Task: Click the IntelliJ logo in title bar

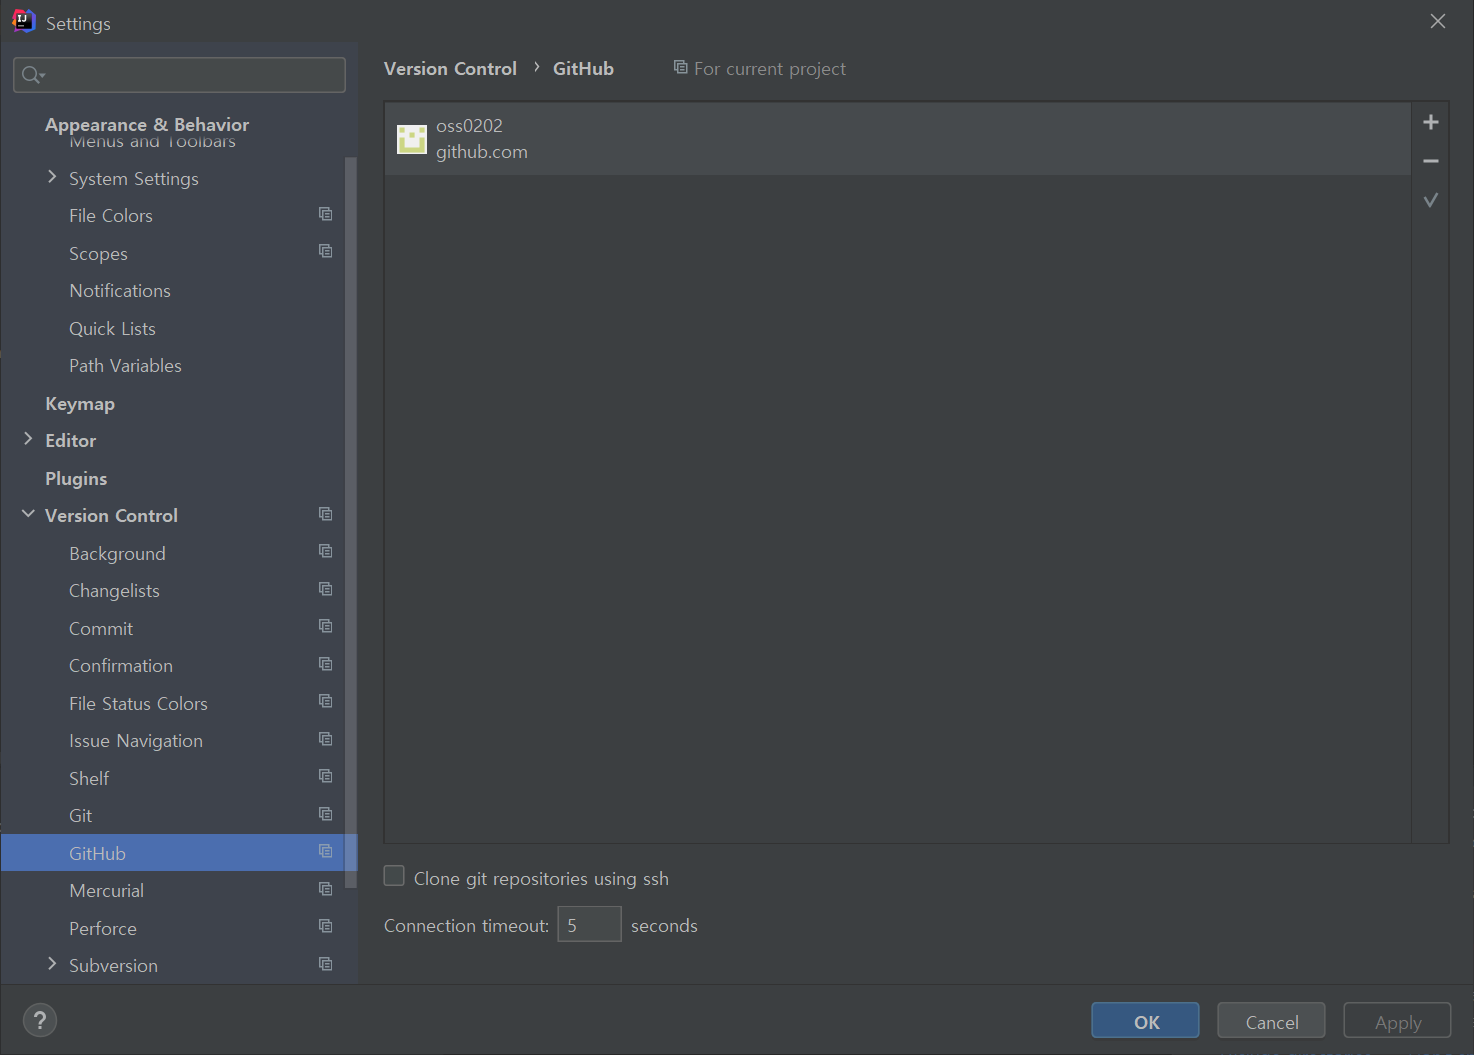Action: [x=23, y=21]
